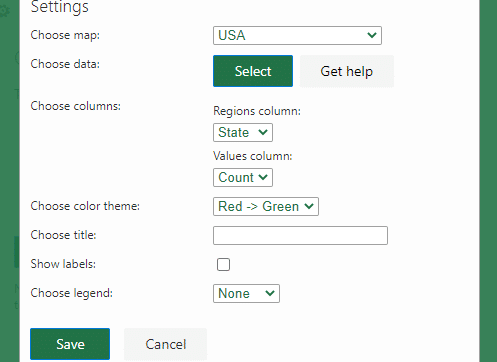Cancel the settings dialog

pyautogui.click(x=166, y=344)
